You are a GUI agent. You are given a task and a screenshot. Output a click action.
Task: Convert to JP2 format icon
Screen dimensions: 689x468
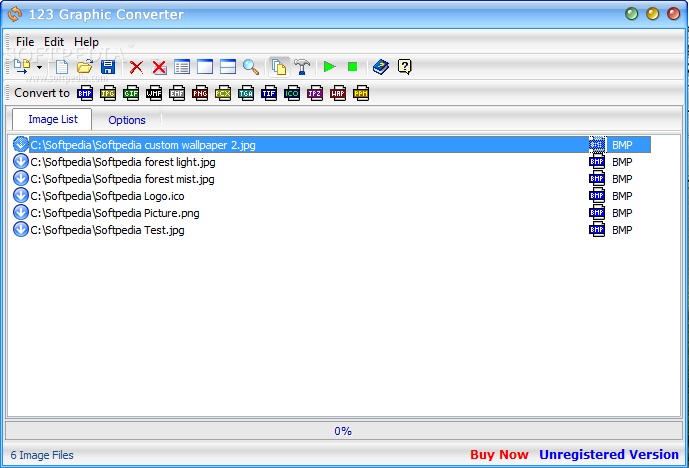[x=315, y=93]
